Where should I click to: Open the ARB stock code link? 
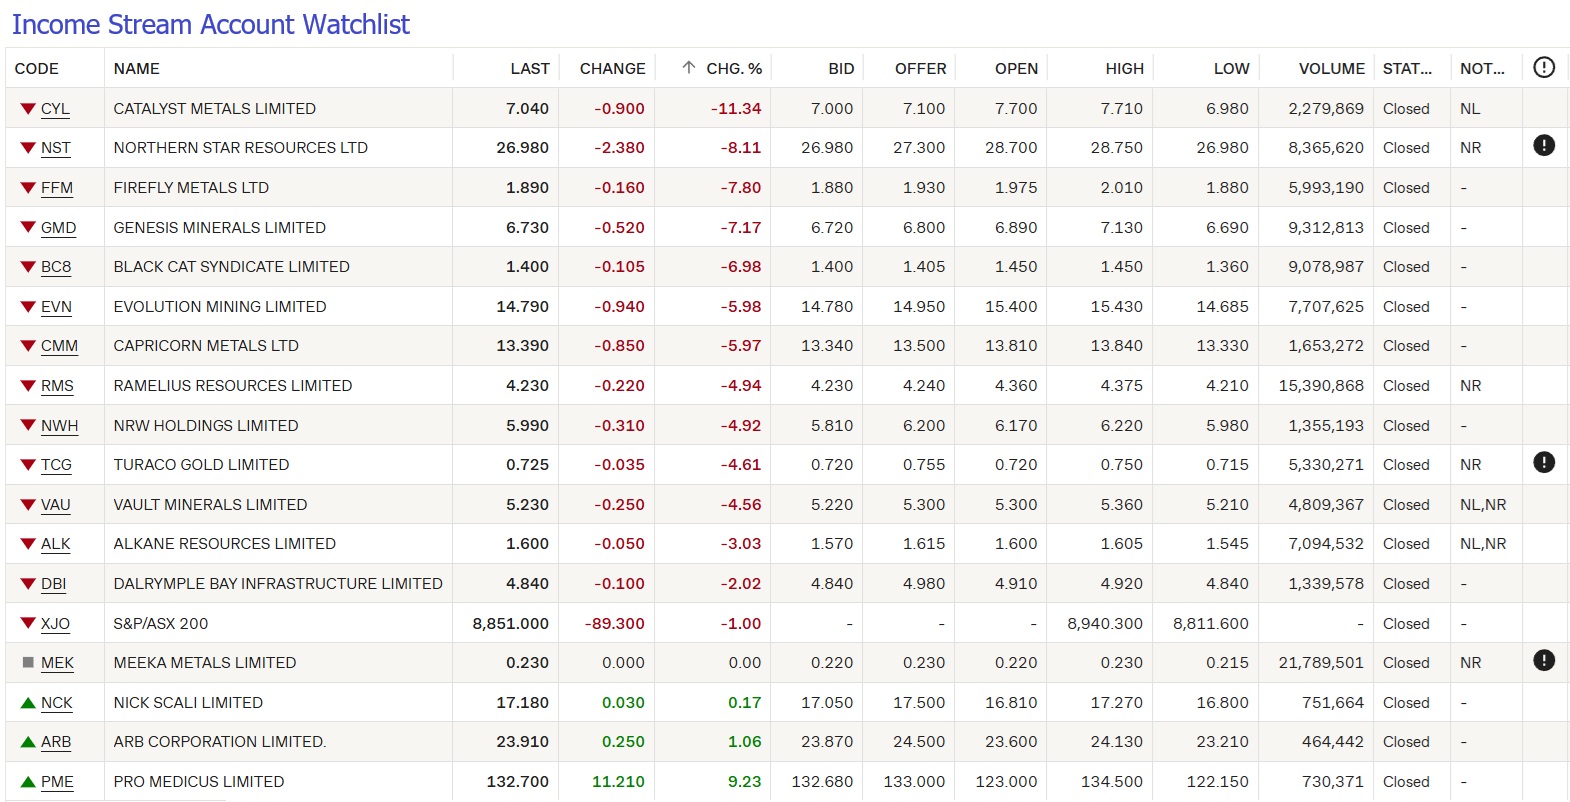click(x=56, y=742)
